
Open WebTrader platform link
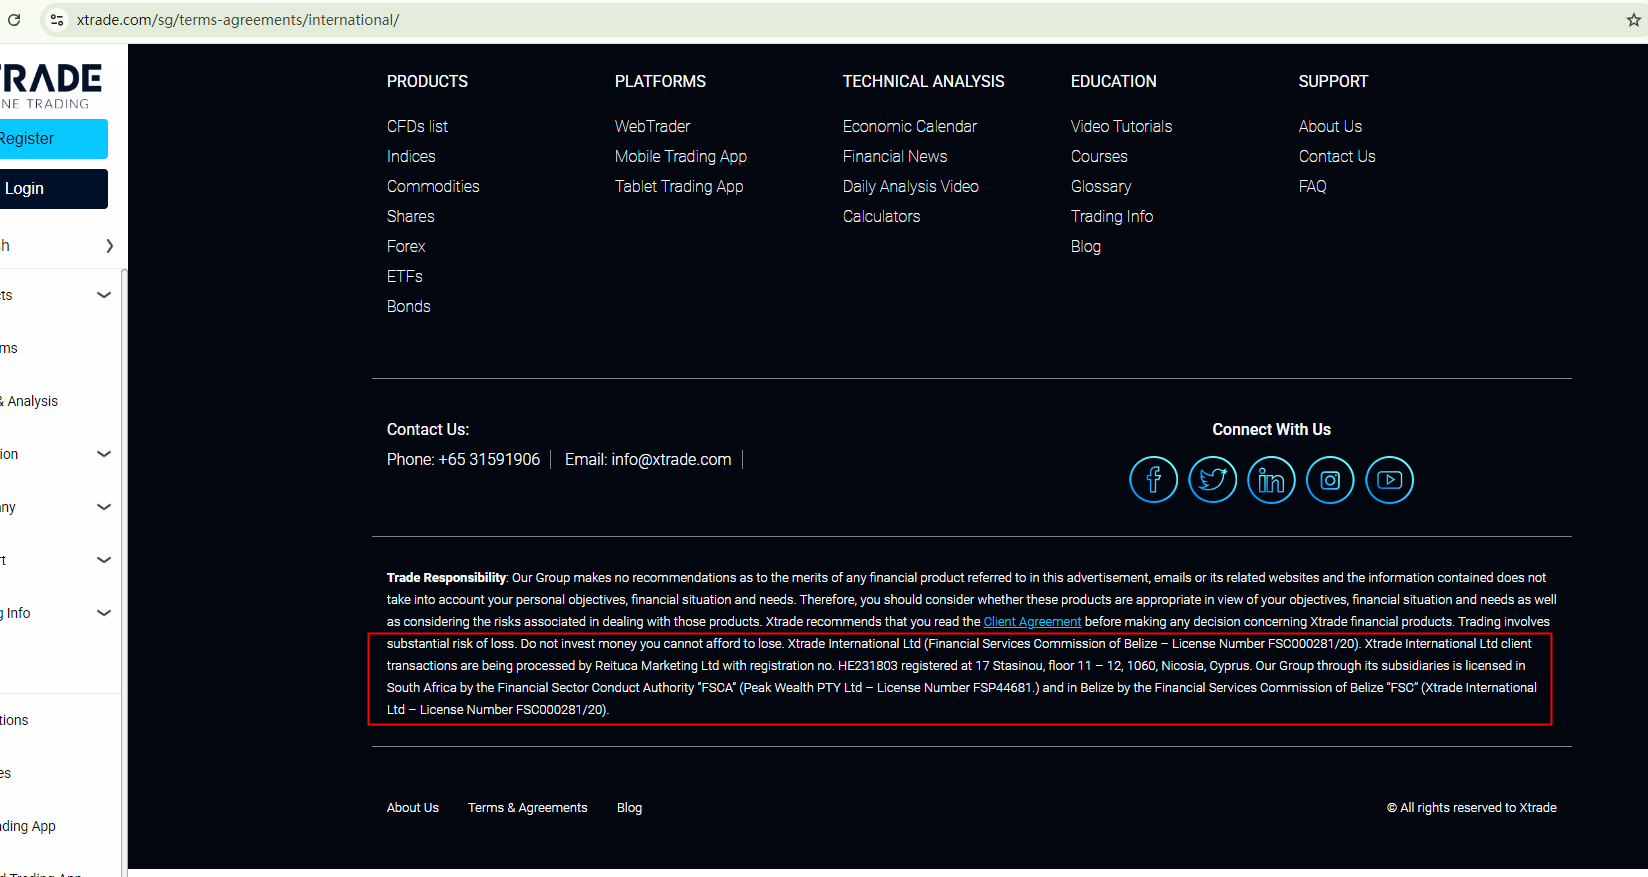tap(652, 127)
